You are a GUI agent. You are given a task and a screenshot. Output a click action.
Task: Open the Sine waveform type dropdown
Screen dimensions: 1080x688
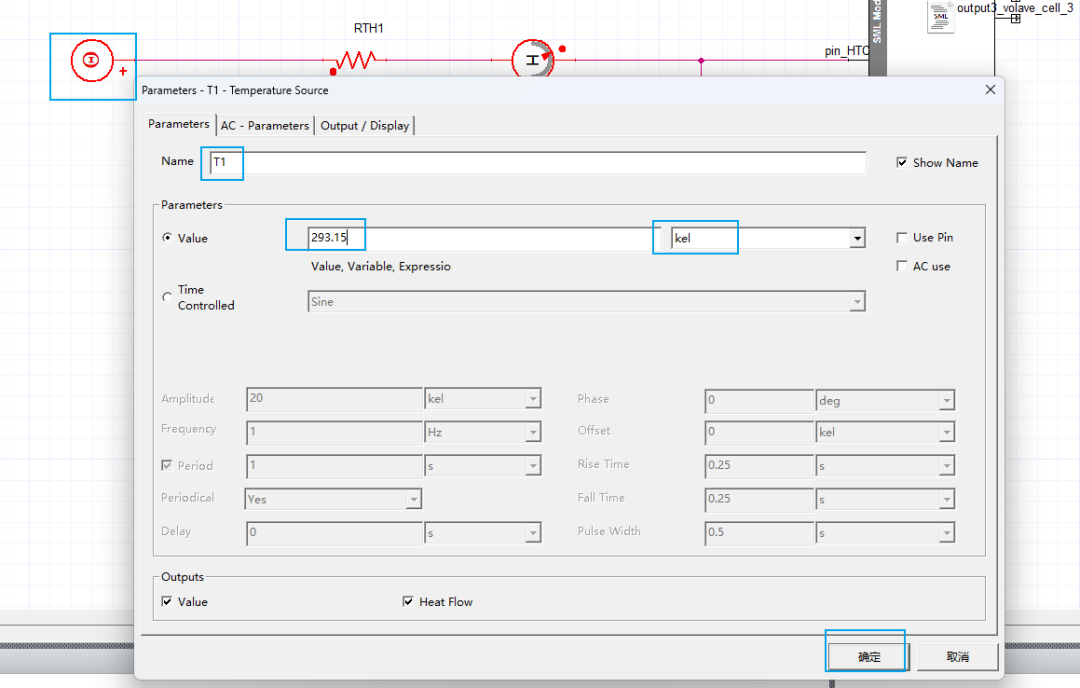click(856, 302)
